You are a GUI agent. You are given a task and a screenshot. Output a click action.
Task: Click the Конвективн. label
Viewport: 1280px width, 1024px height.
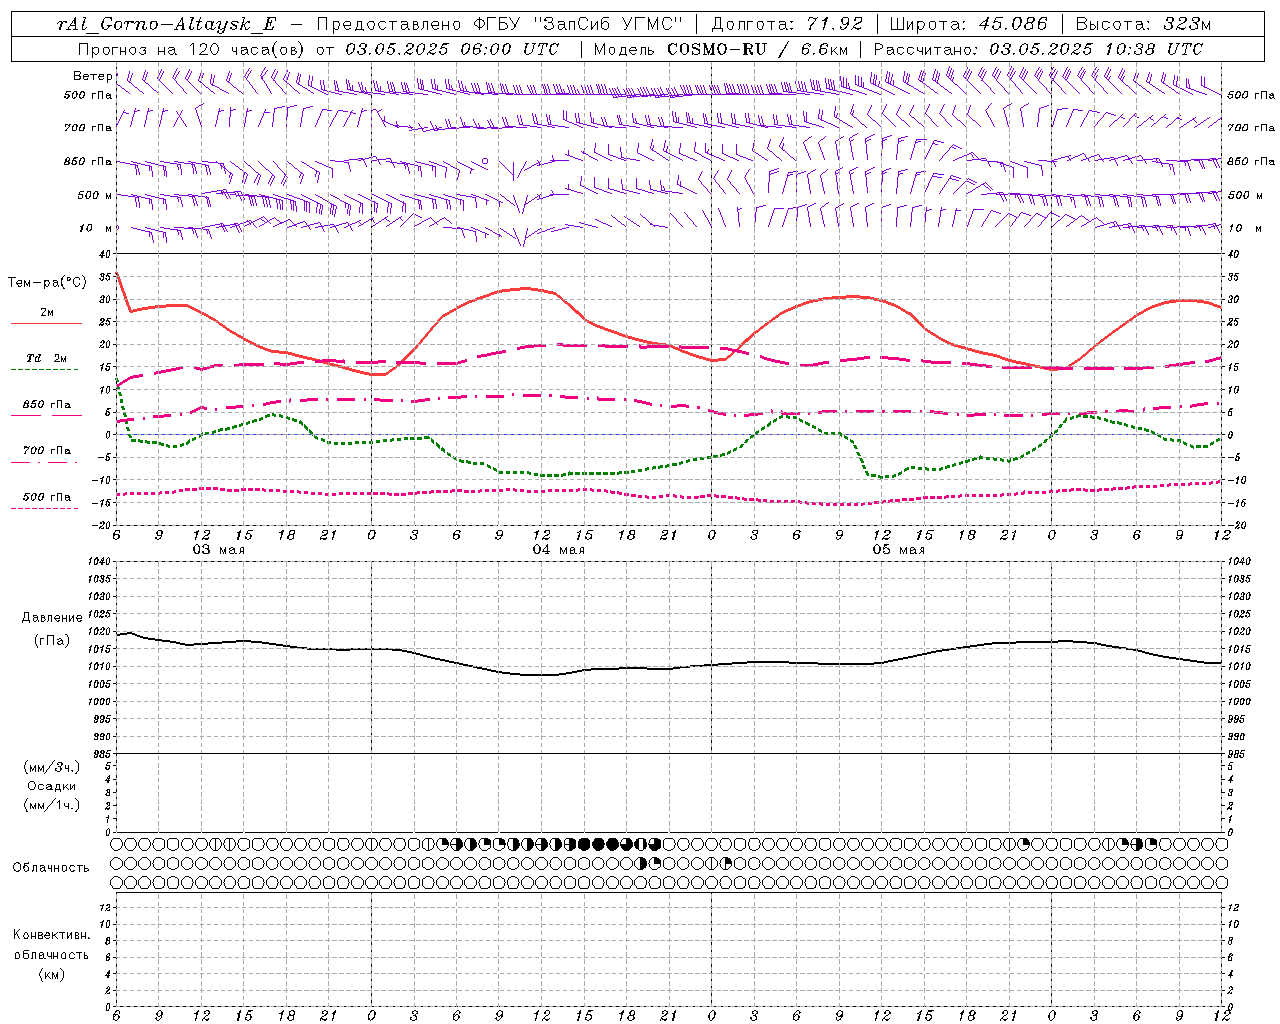51,935
